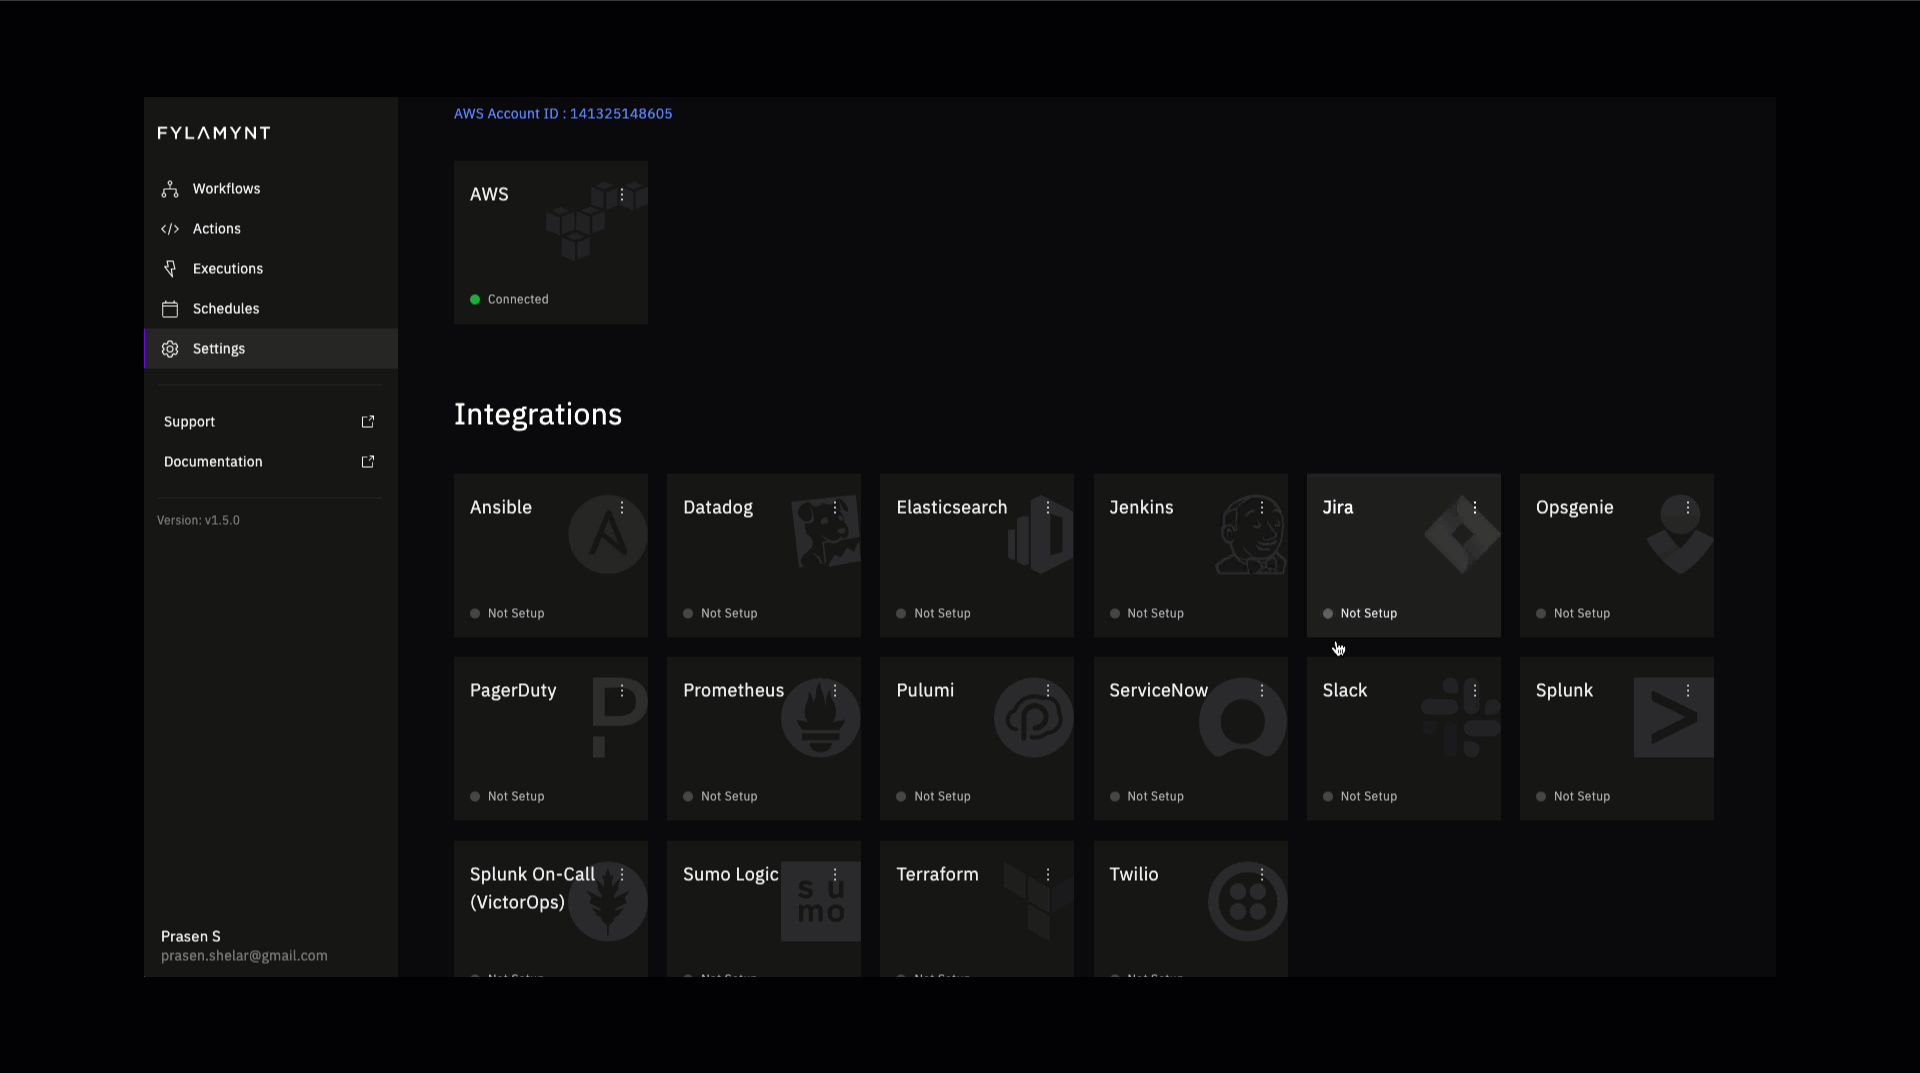Go to Workflows in the sidebar
The image size is (1920, 1073).
[271, 189]
